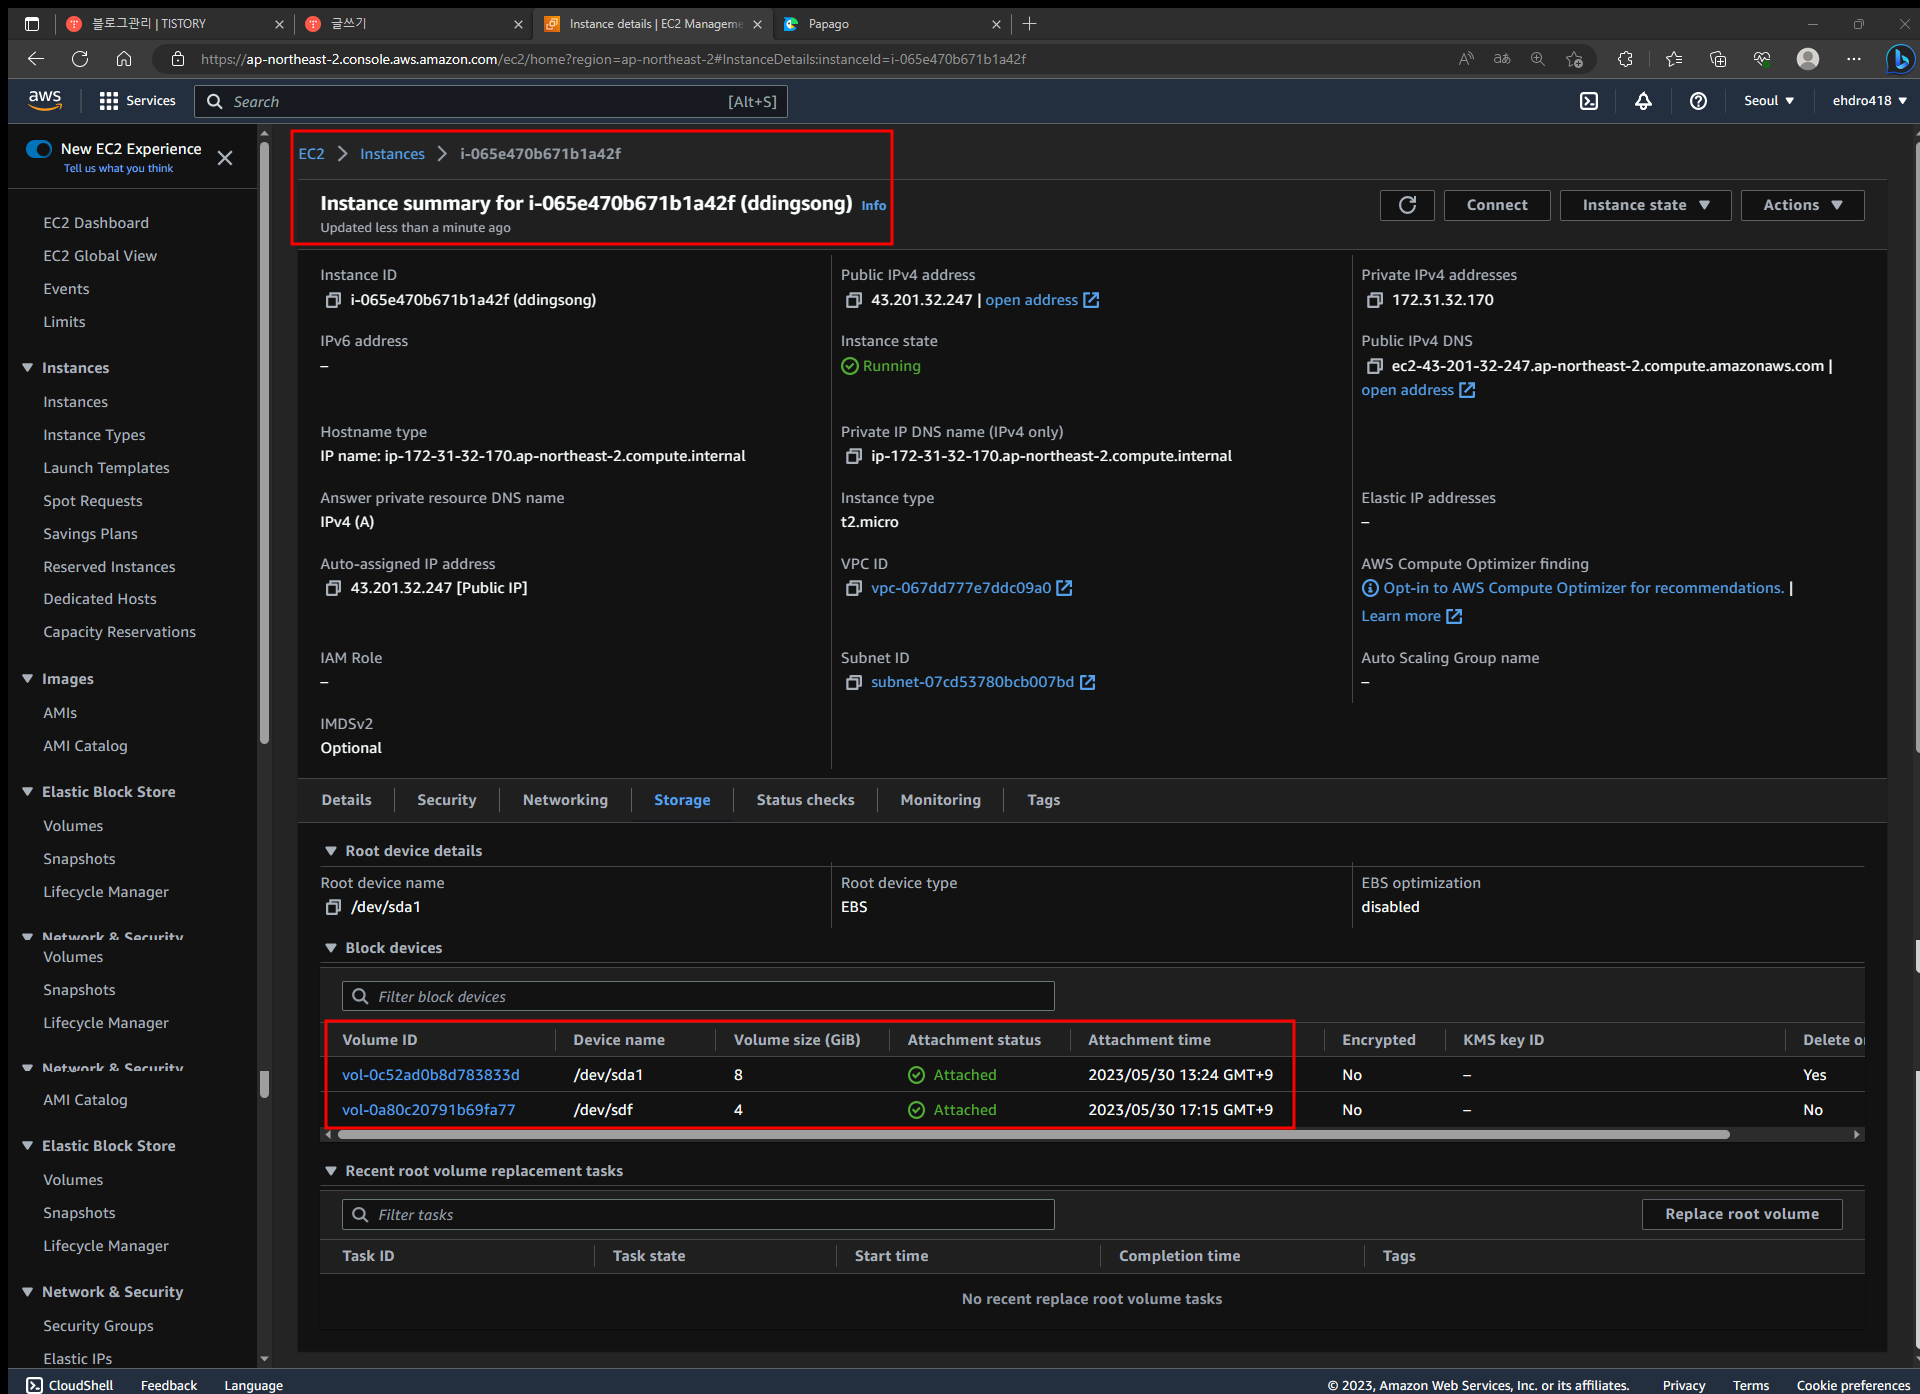Click the block devices horizontal scrollbar
This screenshot has width=1920, height=1394.
[1033, 1135]
